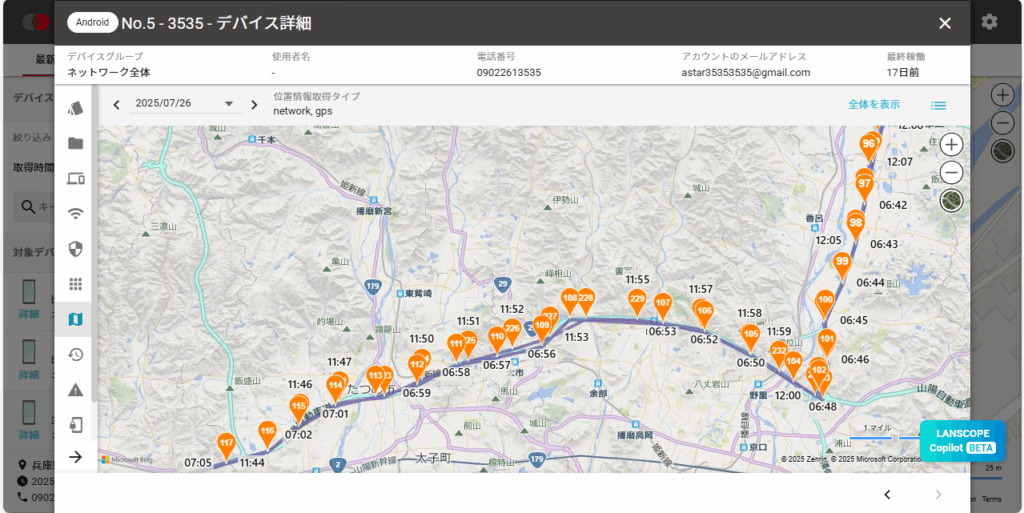Image resolution: width=1024 pixels, height=513 pixels.
Task: Toggle the location list view icon
Action: (x=938, y=105)
